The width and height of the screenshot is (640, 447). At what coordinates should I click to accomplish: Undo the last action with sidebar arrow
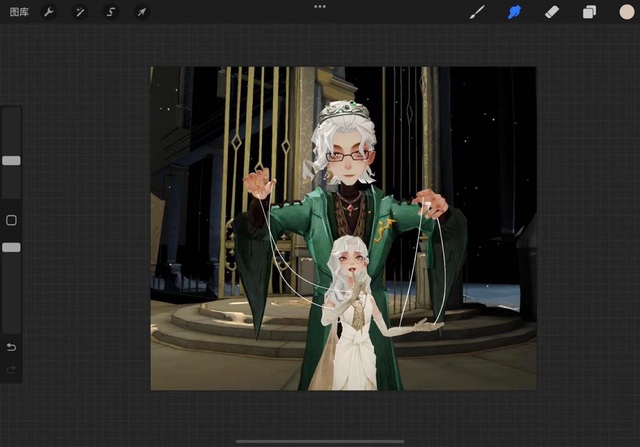point(11,347)
